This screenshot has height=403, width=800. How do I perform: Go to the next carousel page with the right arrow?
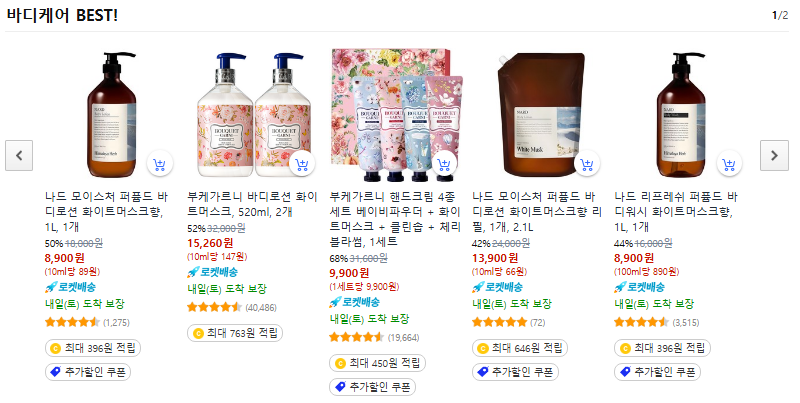pos(774,156)
